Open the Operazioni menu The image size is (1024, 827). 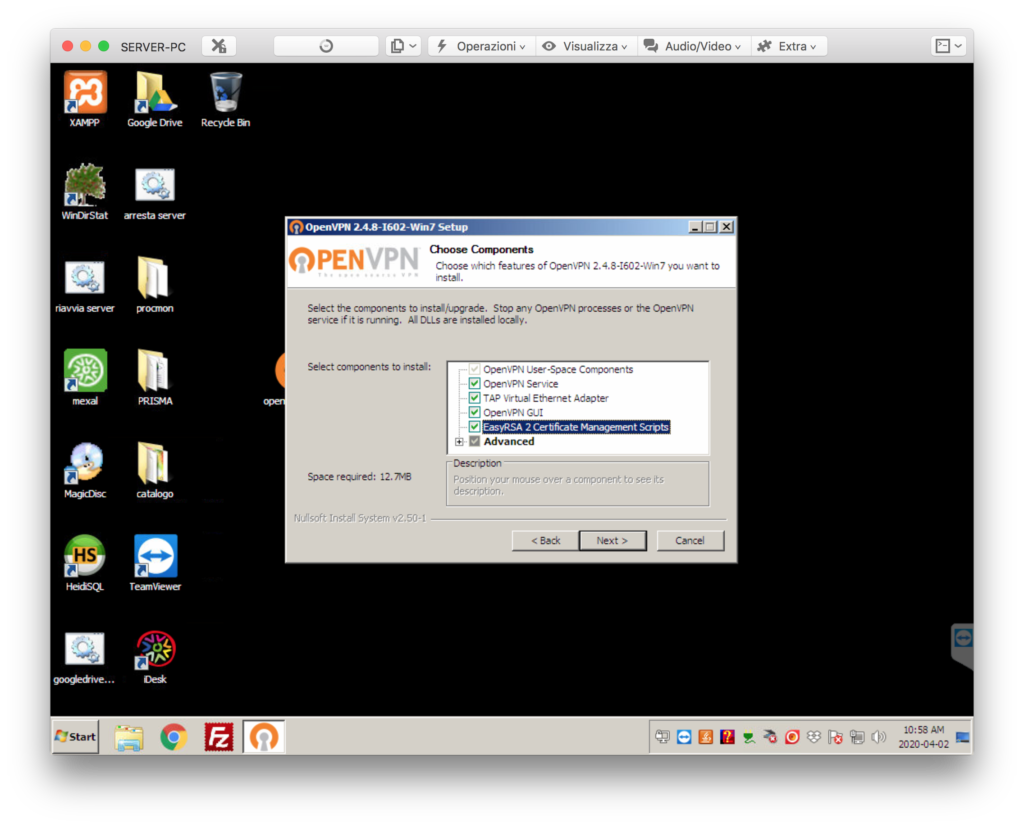tap(481, 46)
